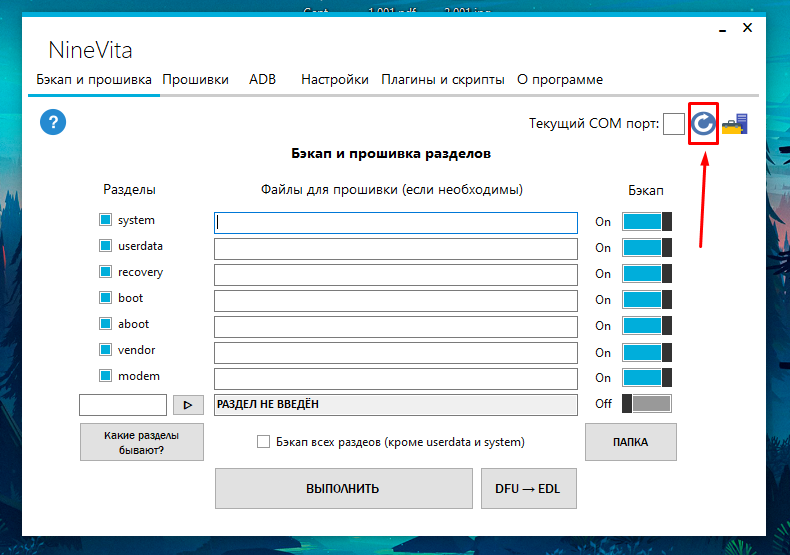Screen dimensions: 790x555
Task: Uncheck the userdata partition checkbox
Action: click(x=105, y=246)
